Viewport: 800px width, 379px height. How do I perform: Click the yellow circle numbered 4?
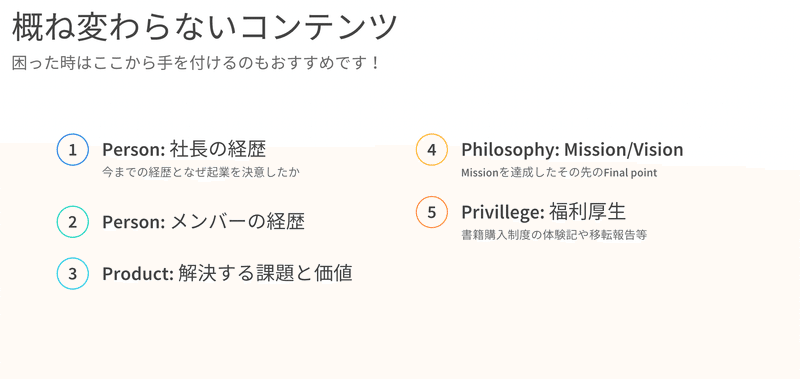tap(432, 149)
